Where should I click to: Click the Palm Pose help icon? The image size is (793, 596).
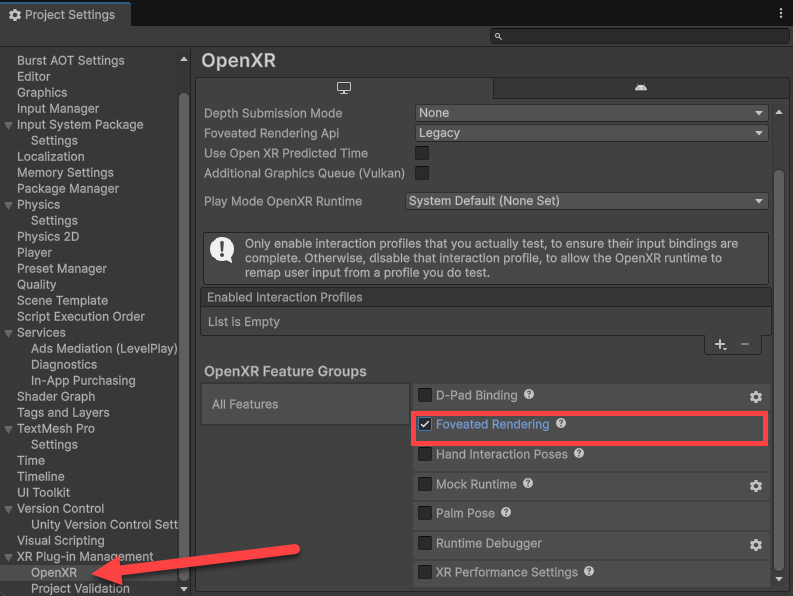point(506,512)
